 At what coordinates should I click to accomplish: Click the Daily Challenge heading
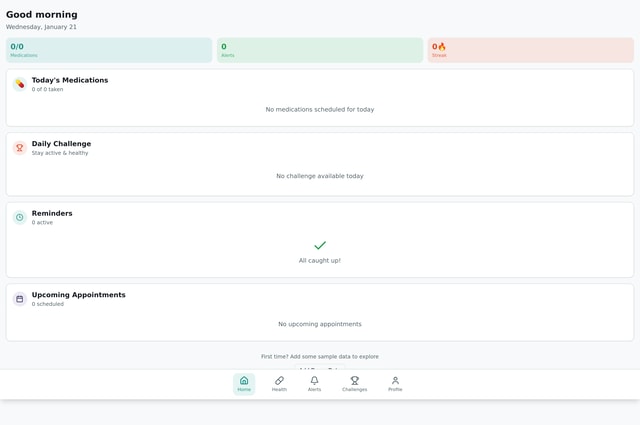(61, 144)
